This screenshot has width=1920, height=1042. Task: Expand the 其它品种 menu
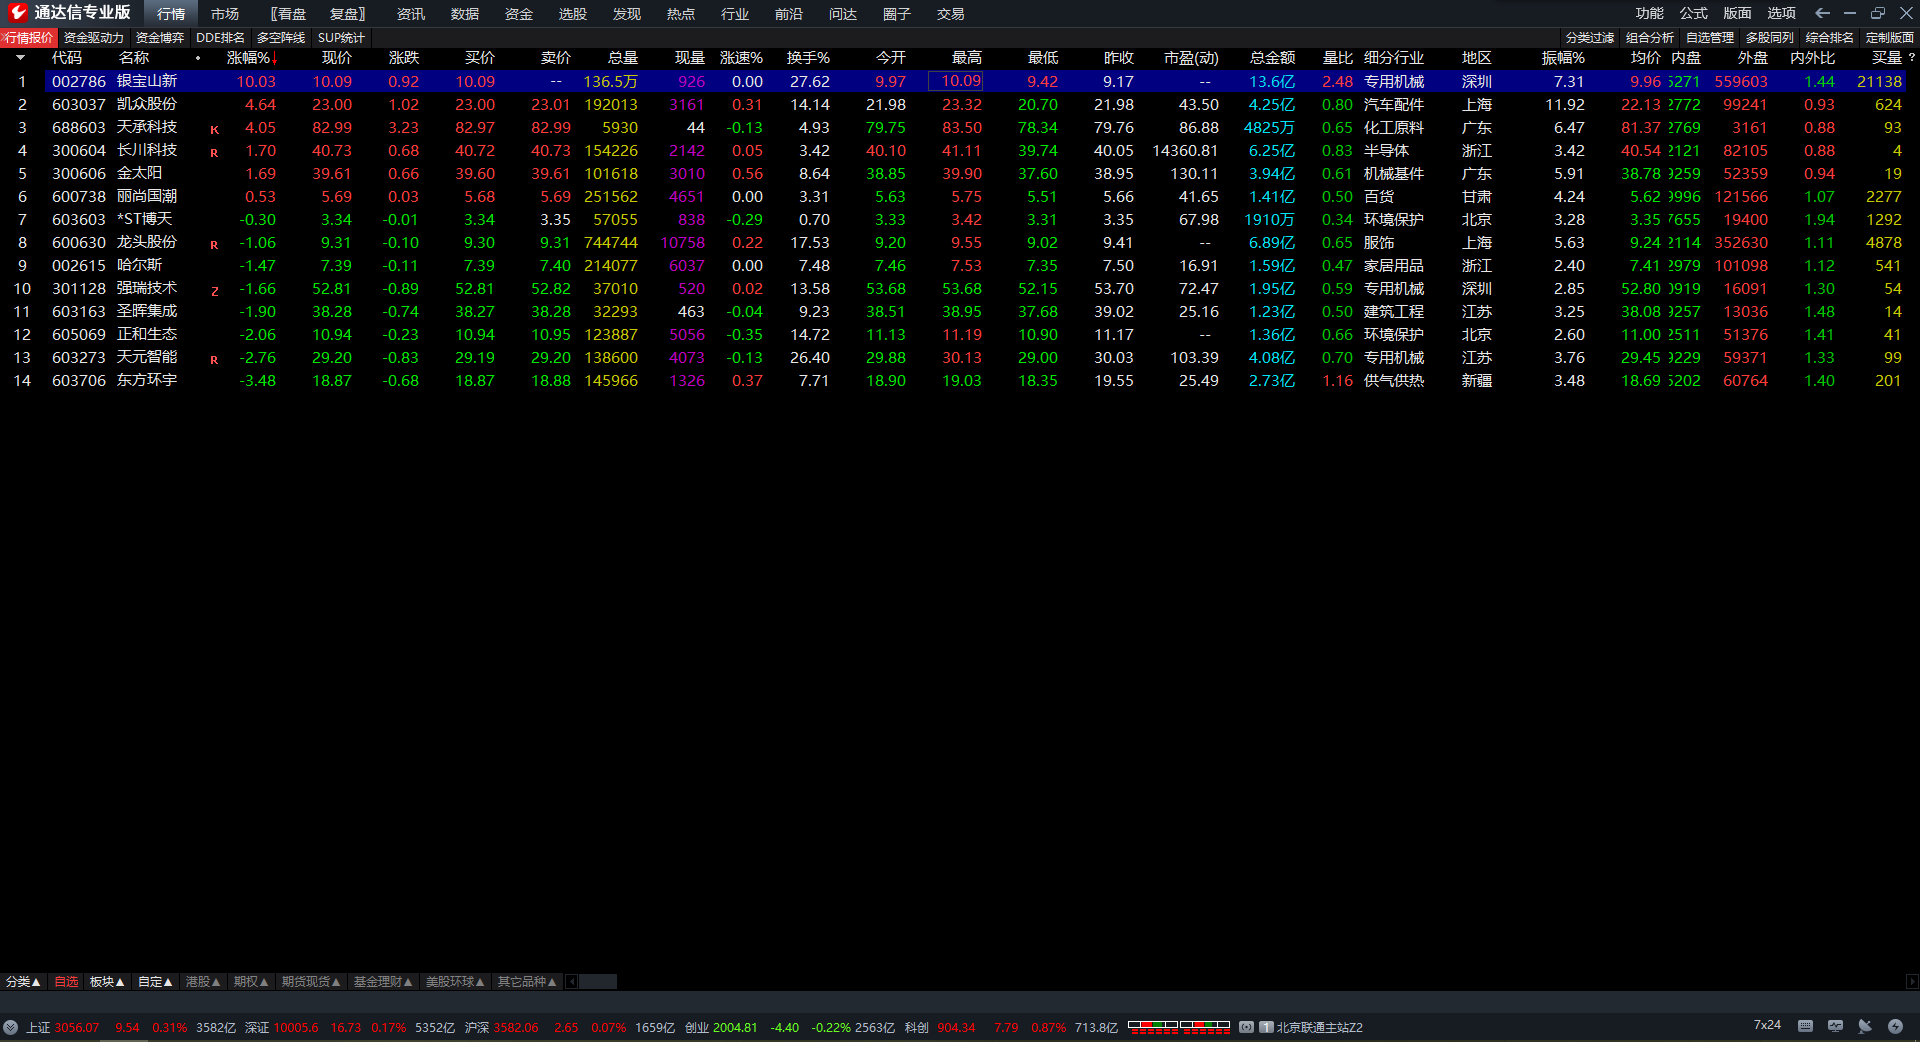click(527, 982)
